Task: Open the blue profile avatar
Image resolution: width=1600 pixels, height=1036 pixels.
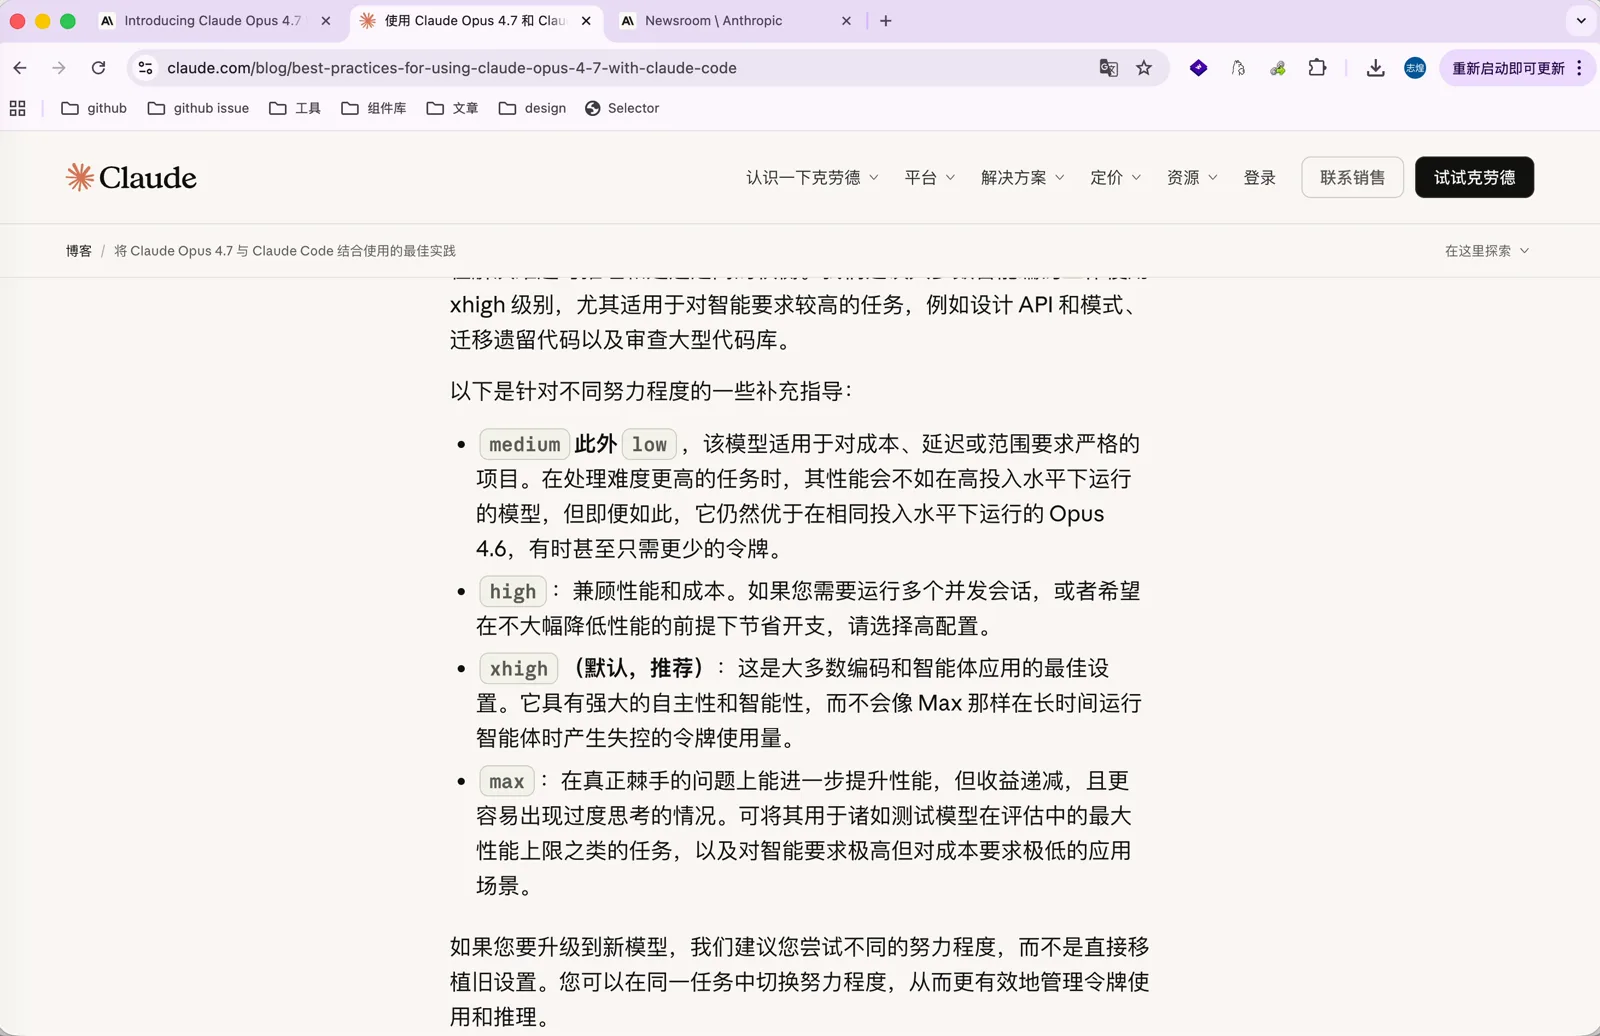Action: [x=1414, y=68]
